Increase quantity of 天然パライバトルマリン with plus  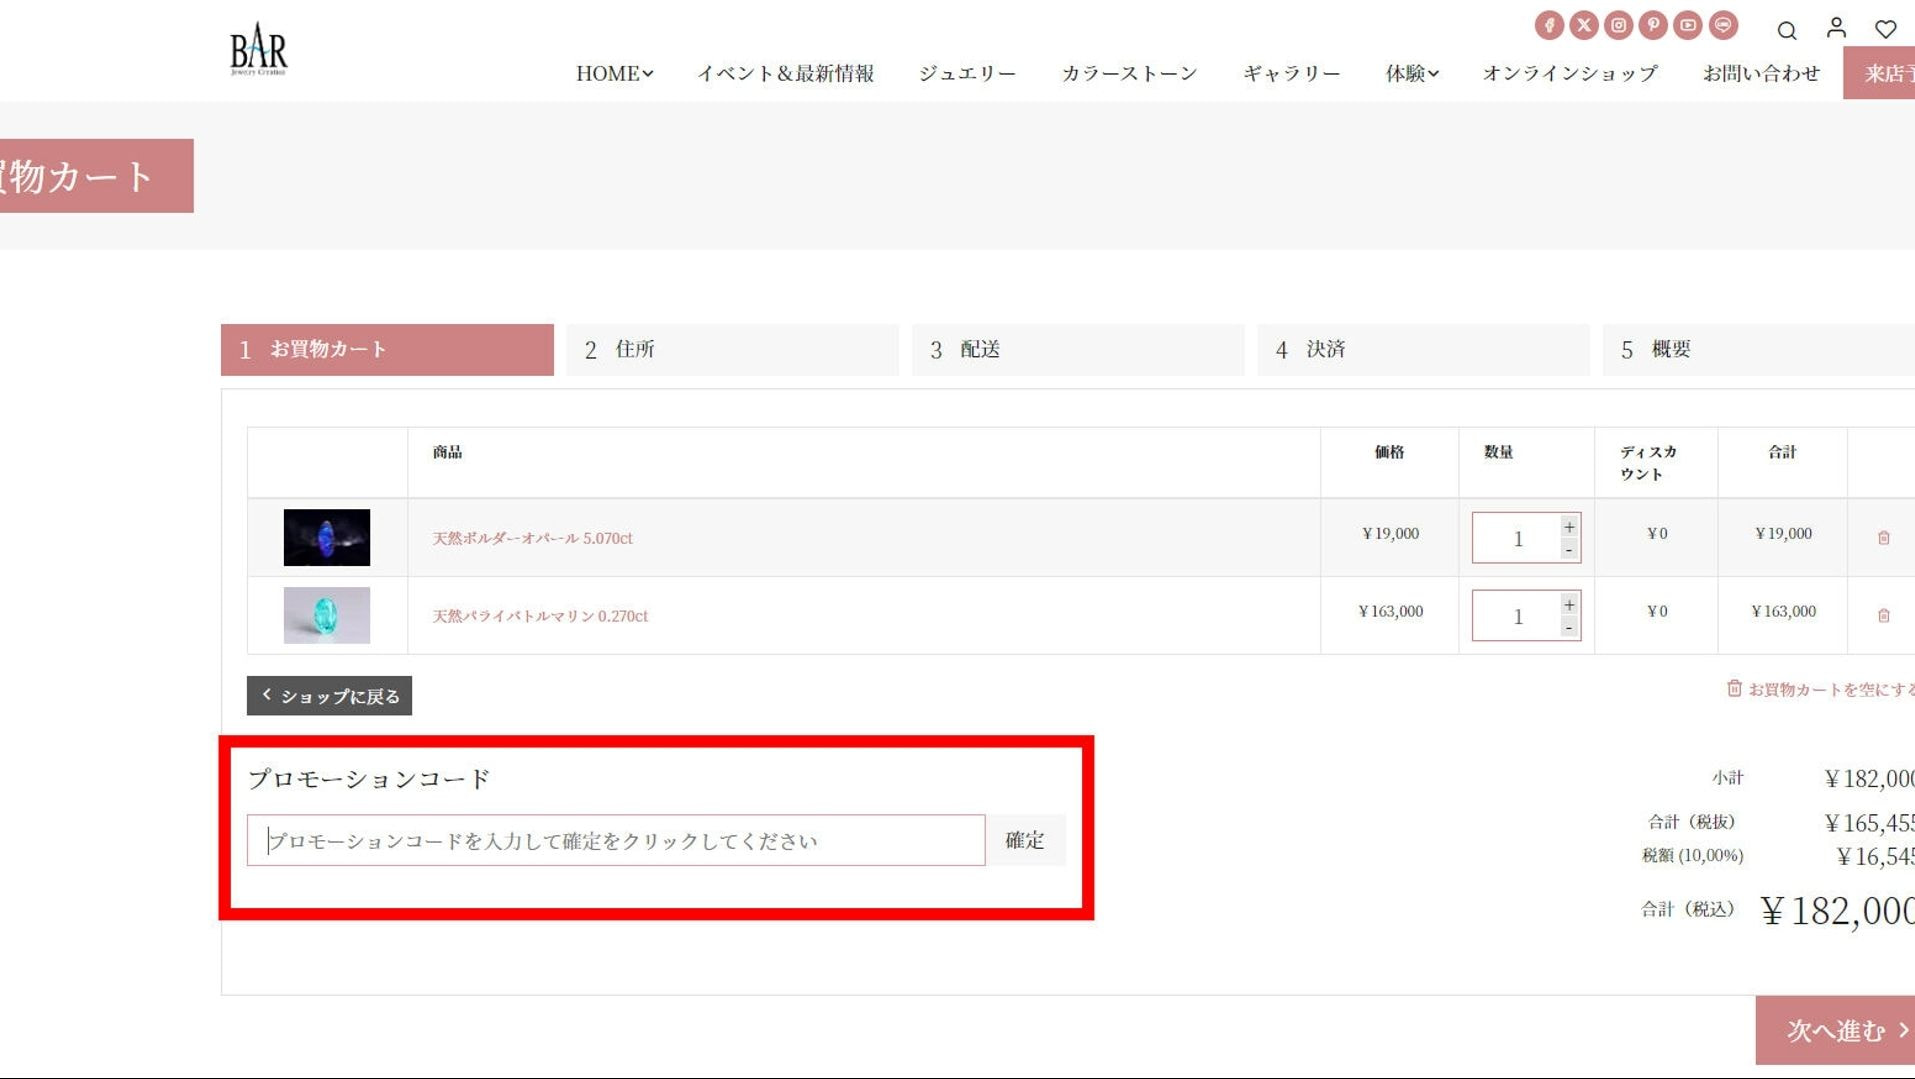[1569, 605]
